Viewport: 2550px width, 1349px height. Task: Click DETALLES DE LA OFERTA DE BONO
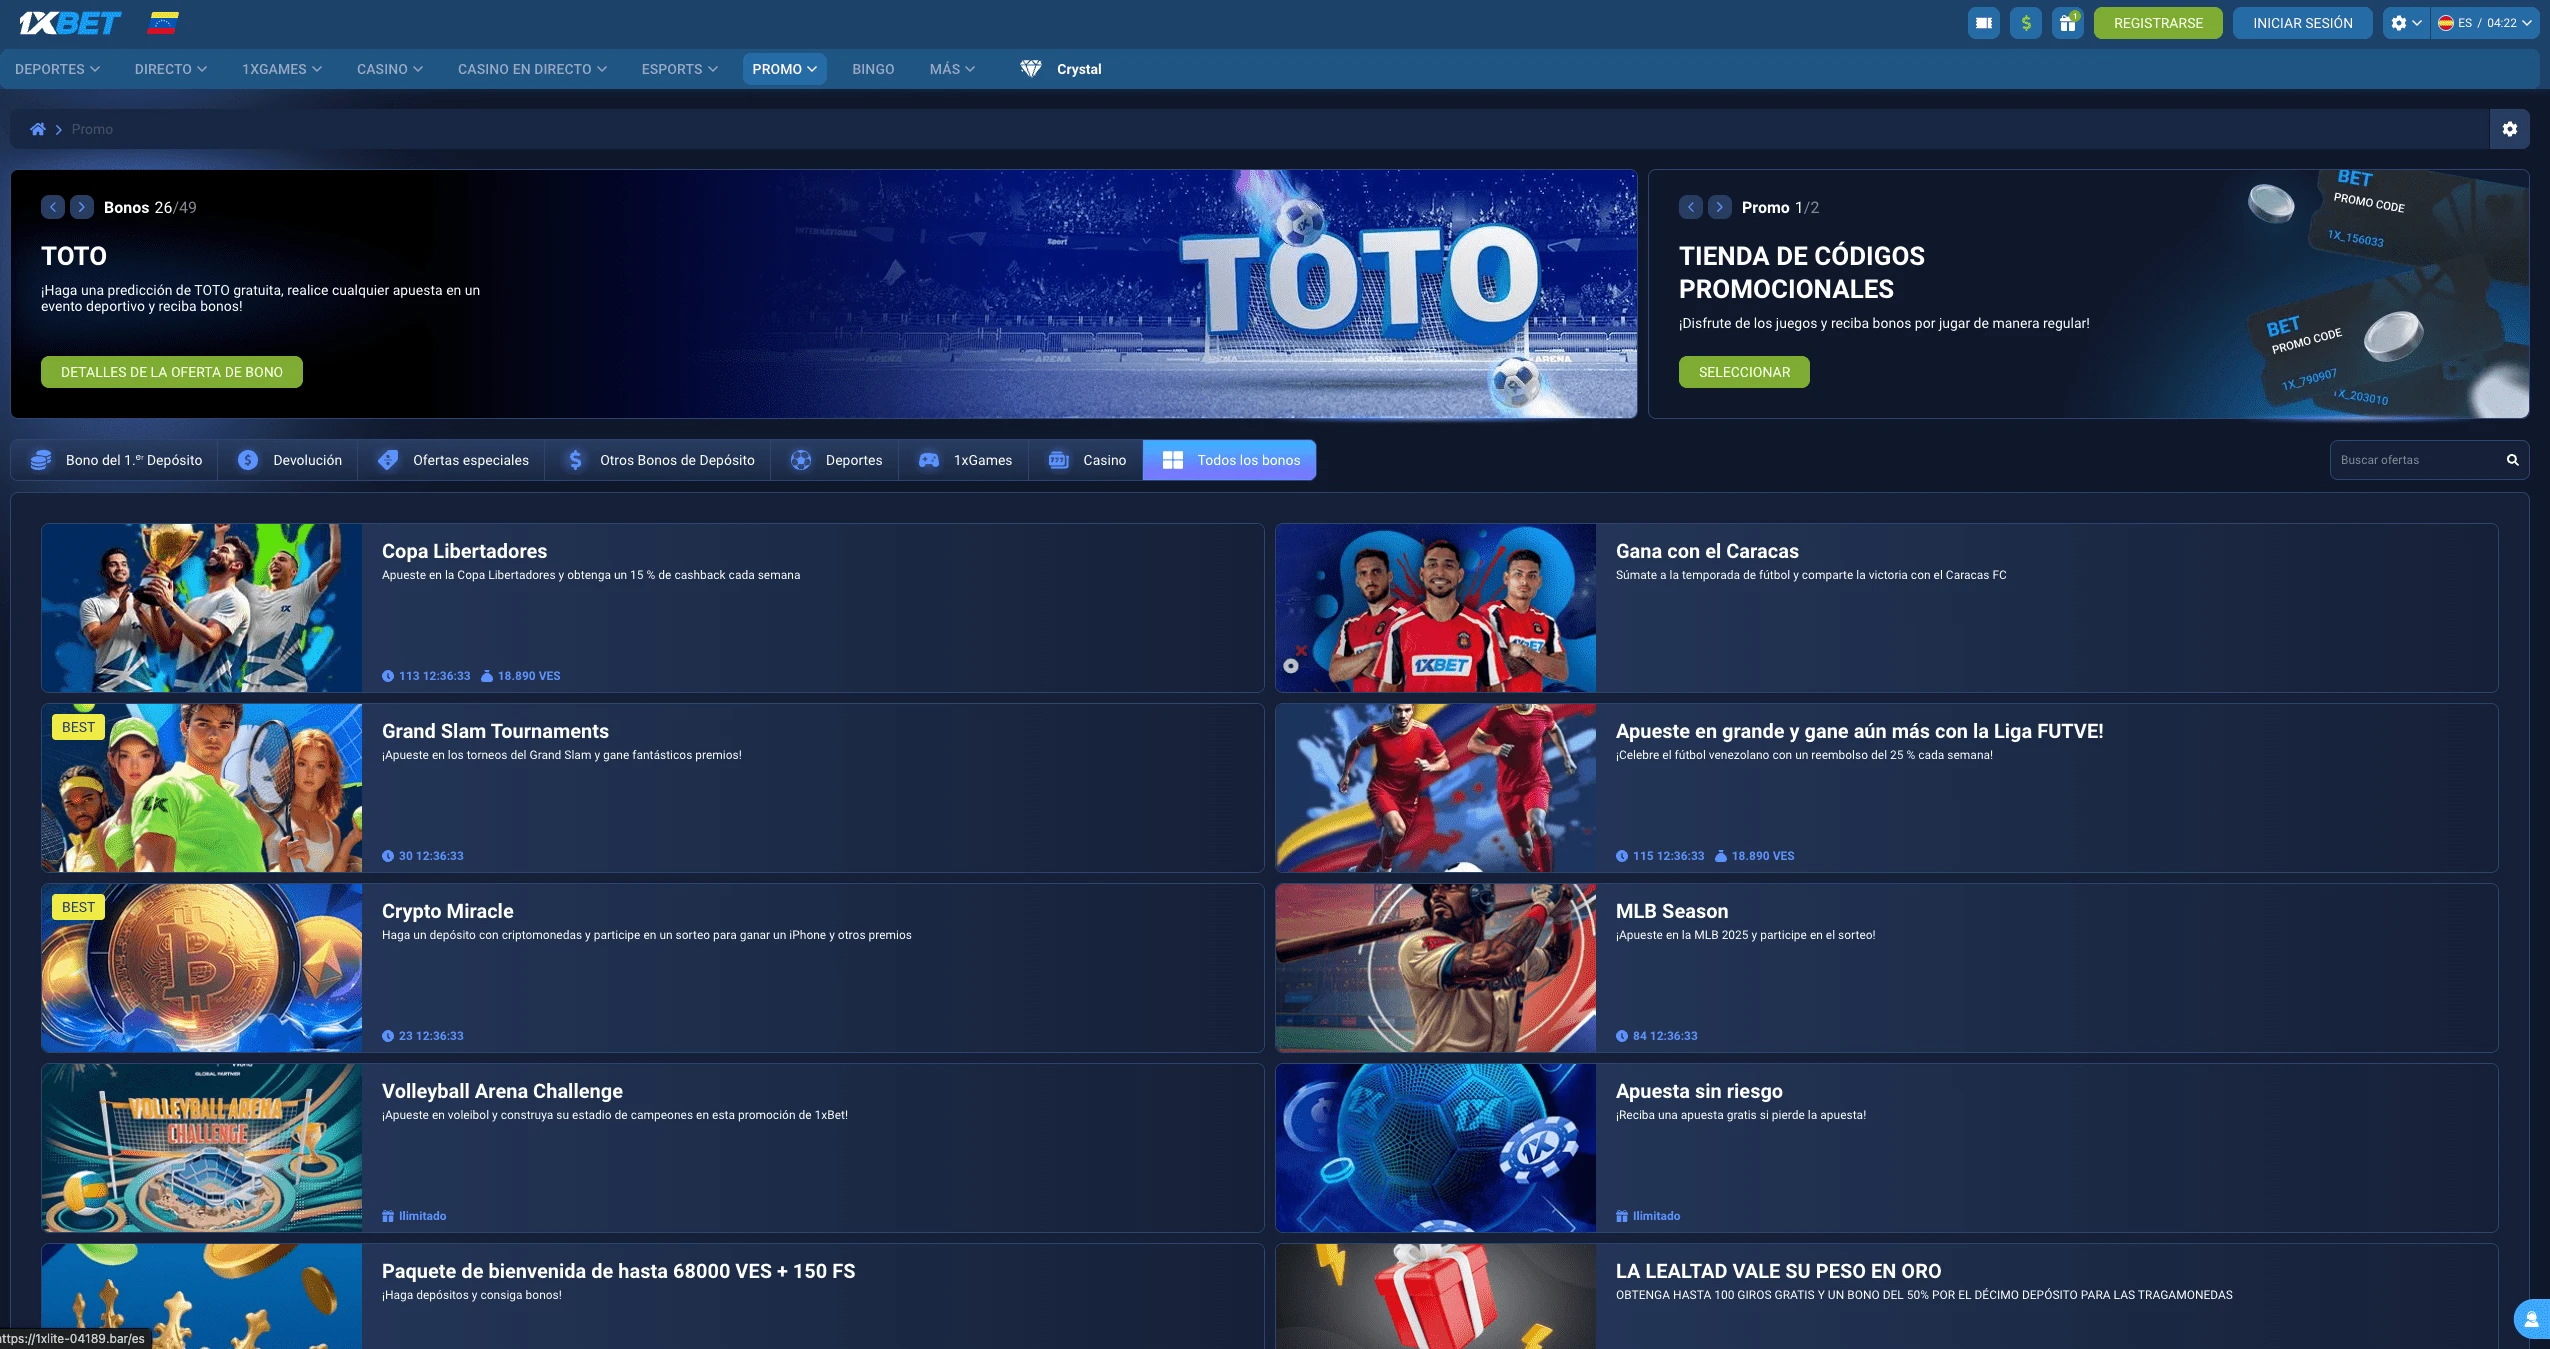pyautogui.click(x=171, y=371)
